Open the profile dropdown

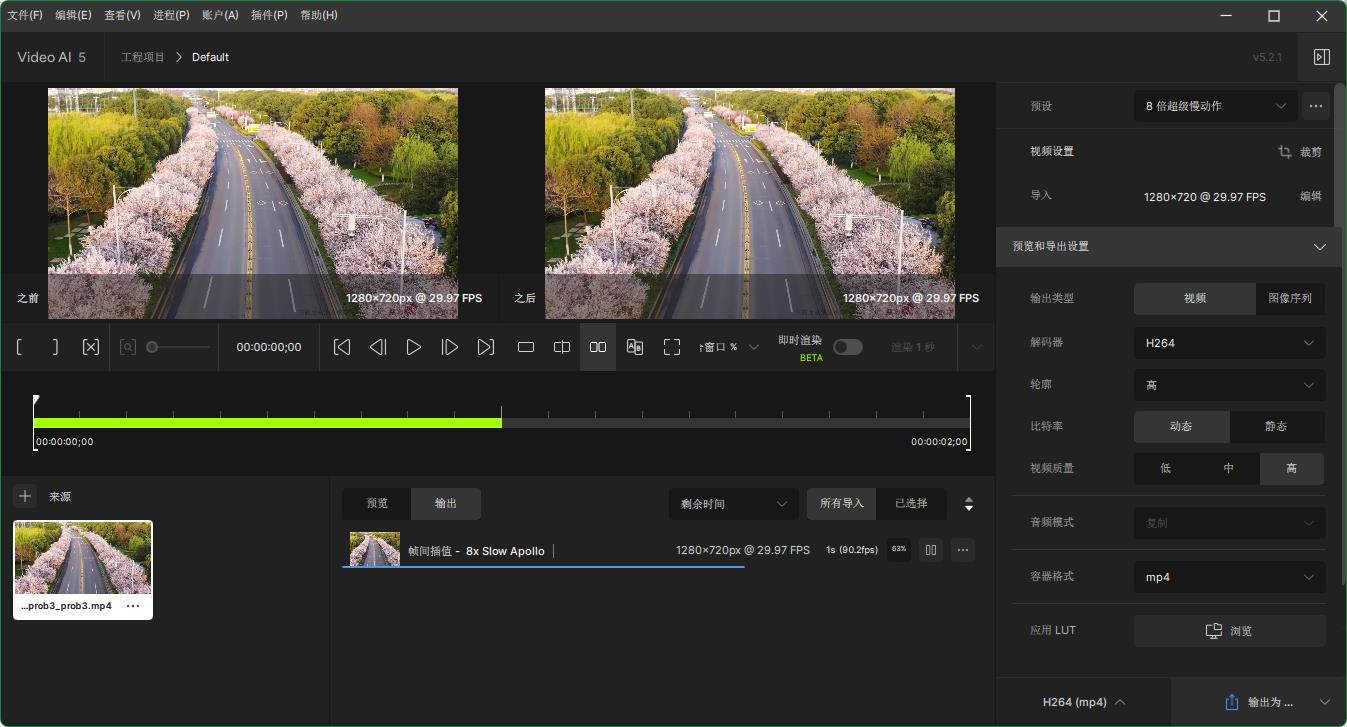[1230, 385]
